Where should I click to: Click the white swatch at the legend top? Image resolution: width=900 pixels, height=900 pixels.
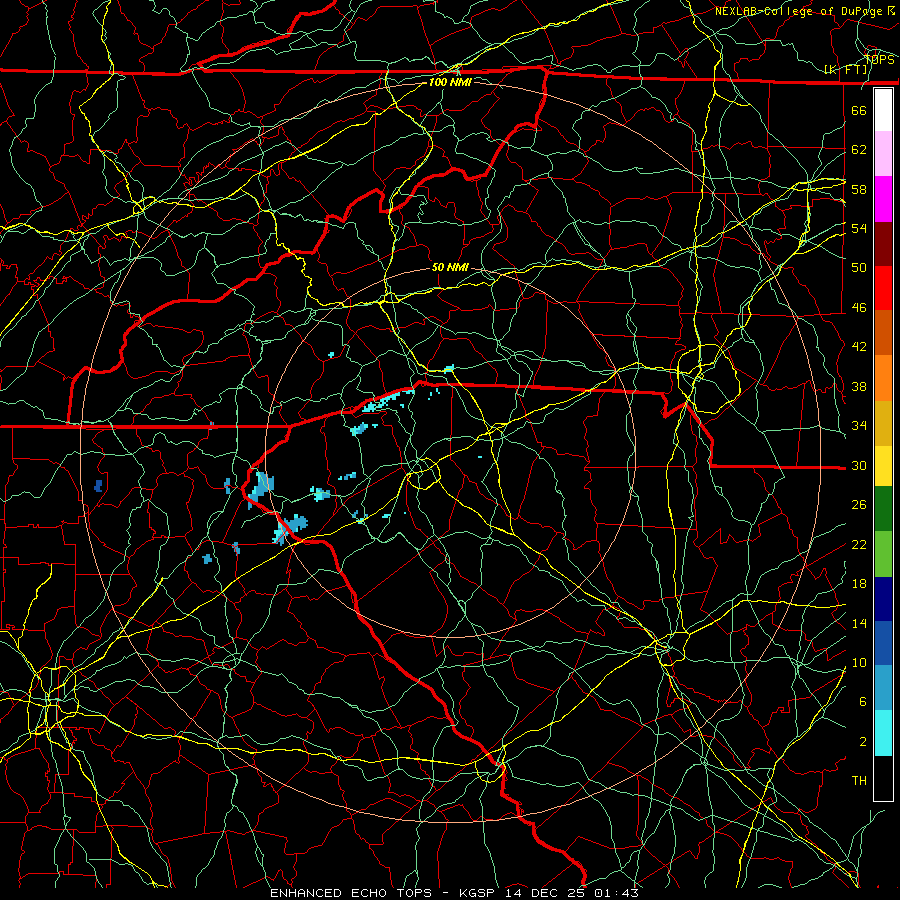[883, 110]
